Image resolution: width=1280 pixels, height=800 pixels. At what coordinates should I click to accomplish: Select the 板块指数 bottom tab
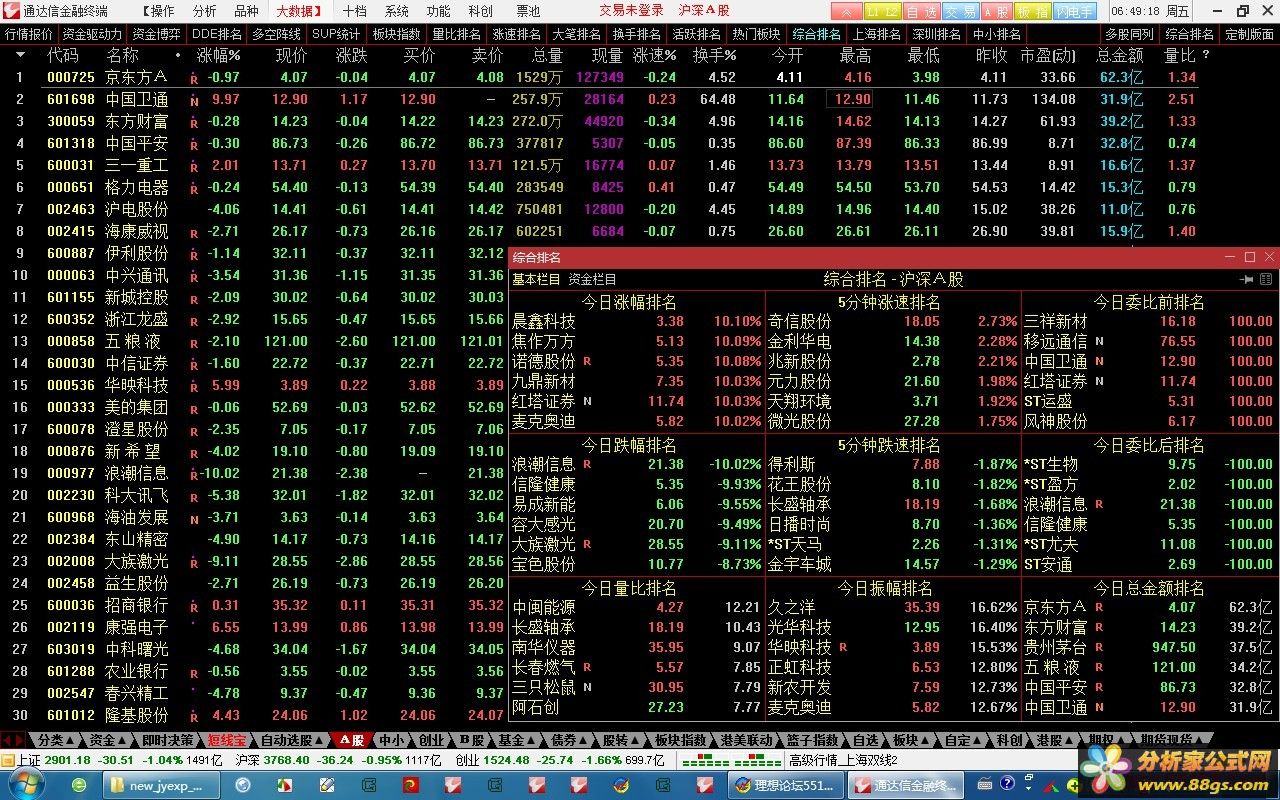[681, 740]
